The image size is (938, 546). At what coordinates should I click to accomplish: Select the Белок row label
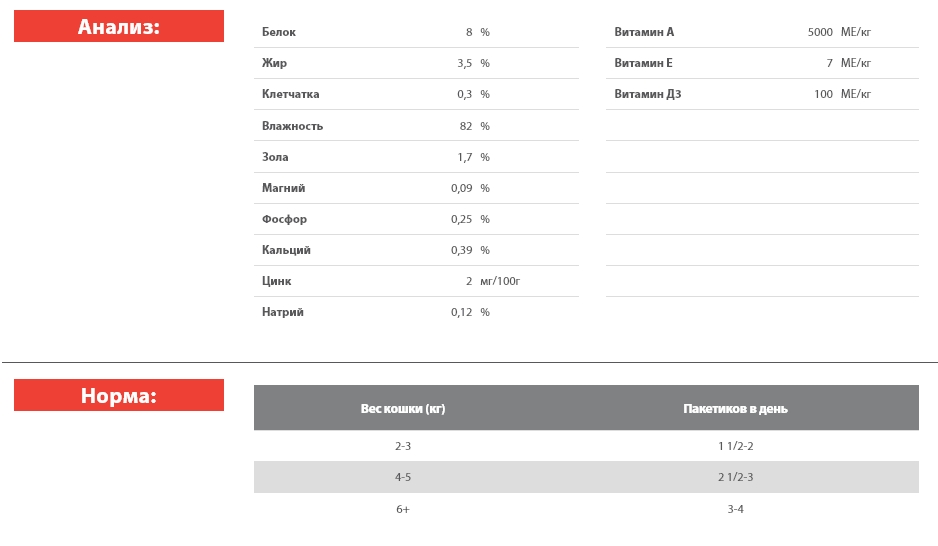click(279, 32)
